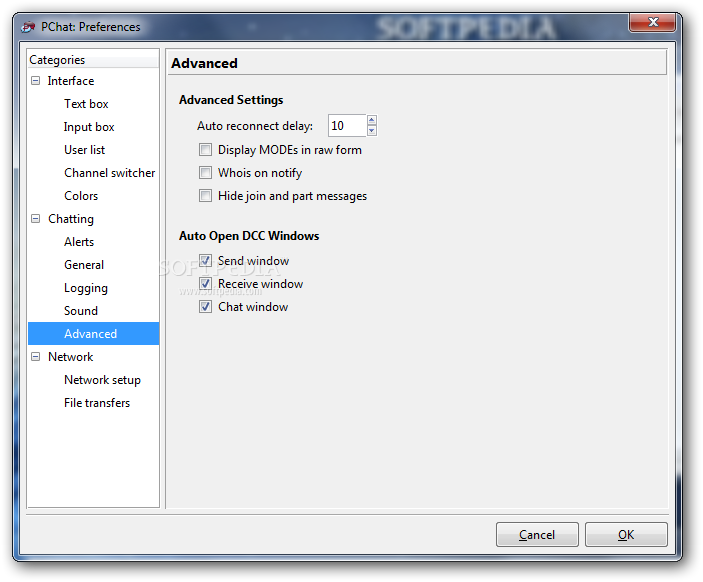703x582 pixels.
Task: Open the User list settings
Action: click(84, 150)
